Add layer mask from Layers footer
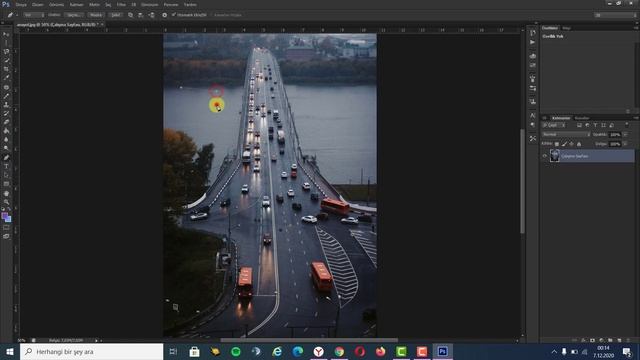 592,340
